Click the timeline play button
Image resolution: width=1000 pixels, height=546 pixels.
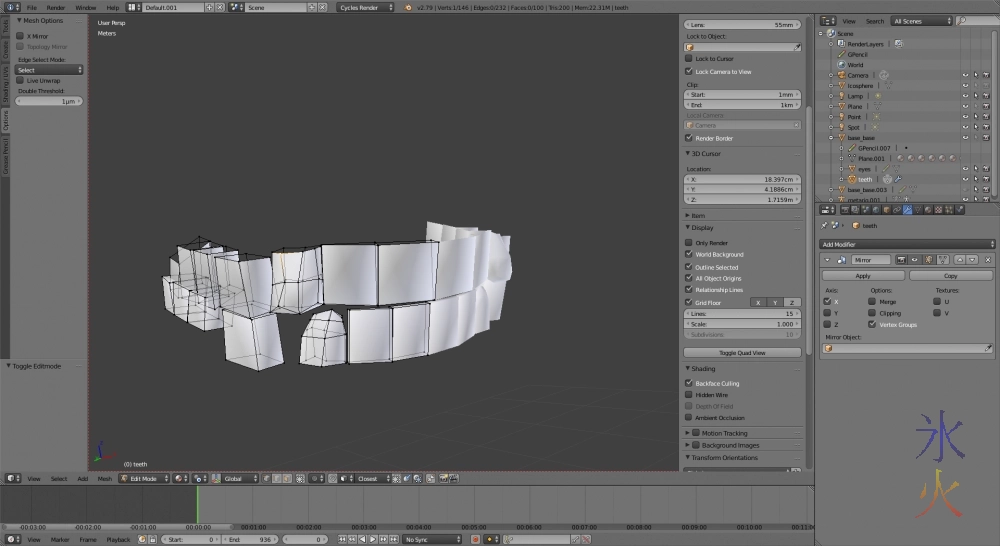374,540
